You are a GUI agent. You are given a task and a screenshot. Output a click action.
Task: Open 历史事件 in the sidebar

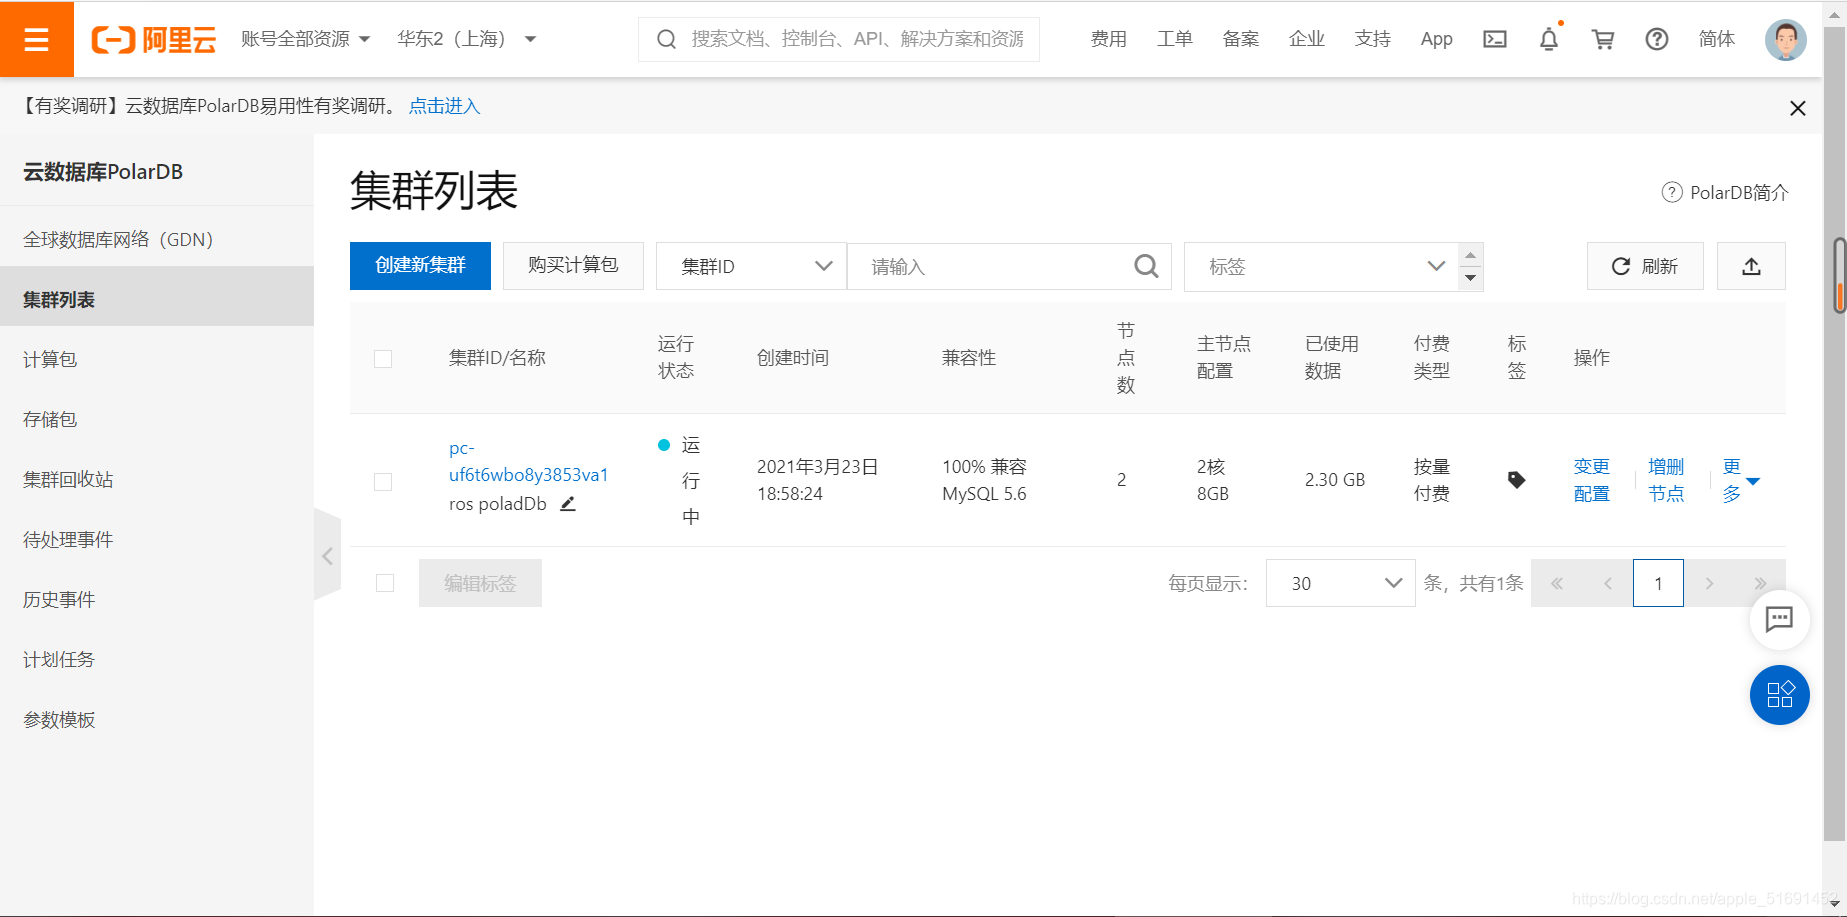(157, 599)
